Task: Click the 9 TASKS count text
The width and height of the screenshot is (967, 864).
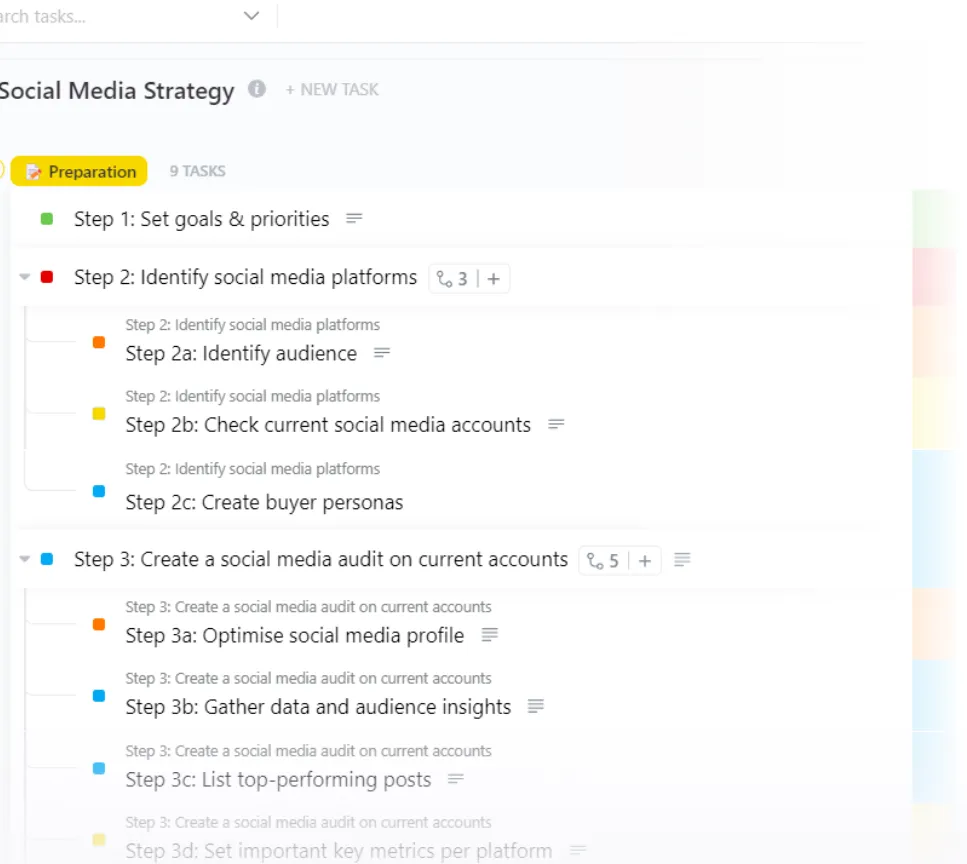Action: click(197, 171)
